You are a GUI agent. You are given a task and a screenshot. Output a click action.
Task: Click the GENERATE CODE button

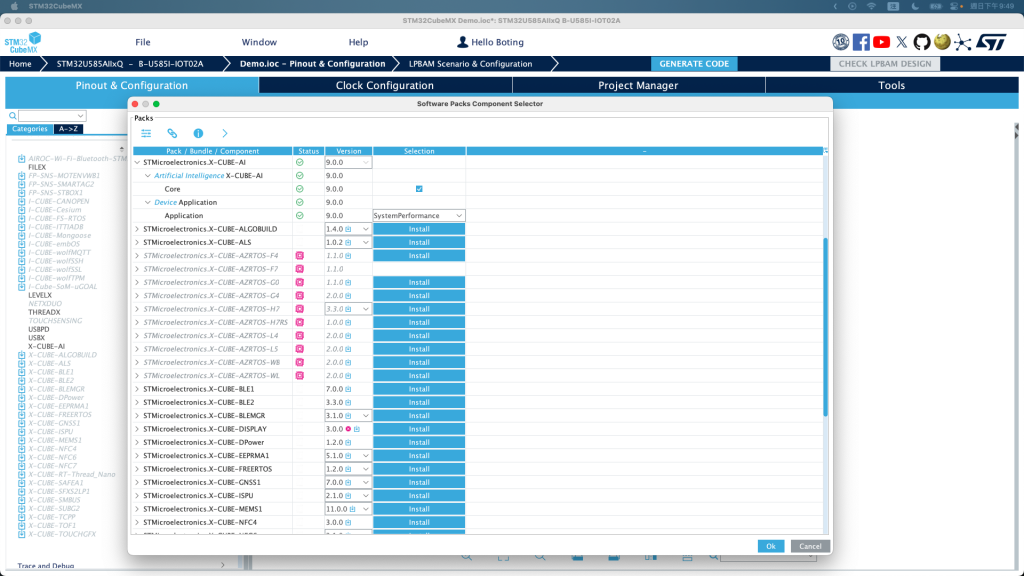tap(694, 64)
